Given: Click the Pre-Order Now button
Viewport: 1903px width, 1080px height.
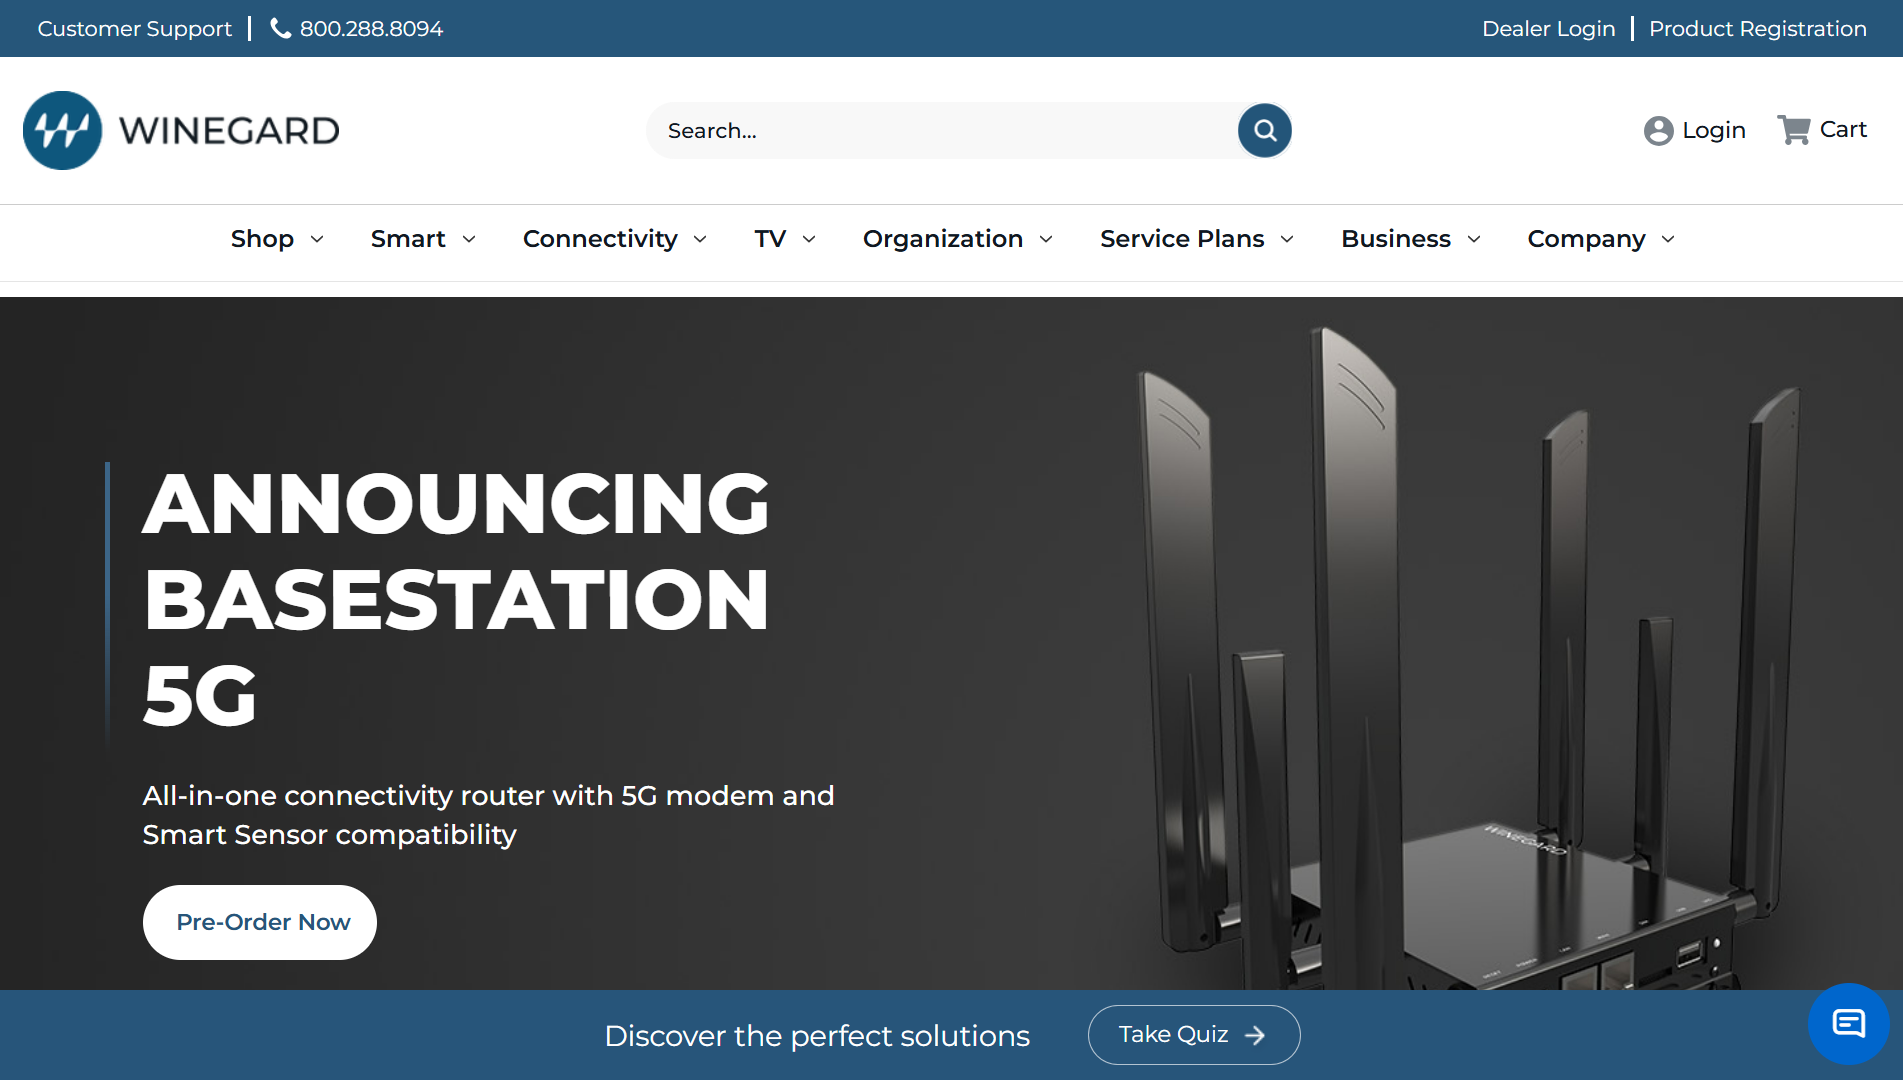Looking at the screenshot, I should (260, 922).
